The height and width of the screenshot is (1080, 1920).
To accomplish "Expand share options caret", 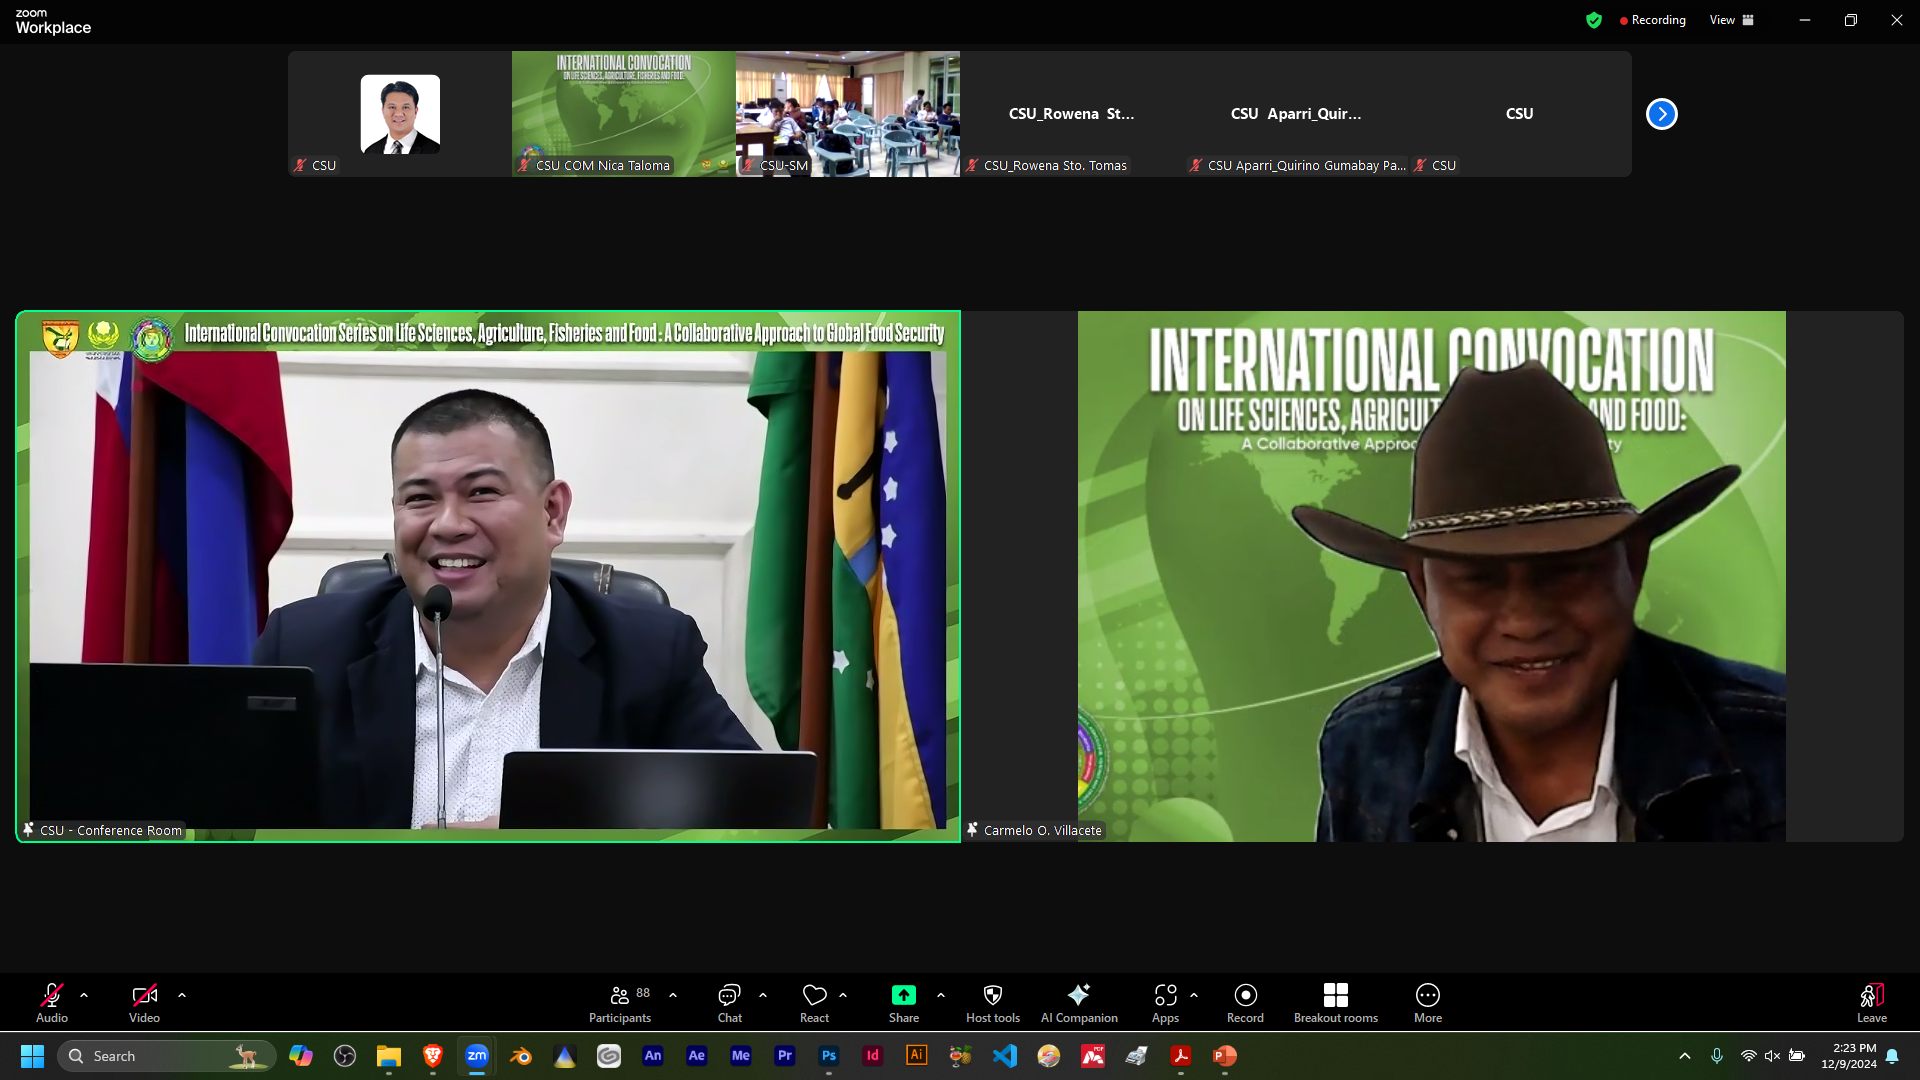I will click(x=941, y=995).
